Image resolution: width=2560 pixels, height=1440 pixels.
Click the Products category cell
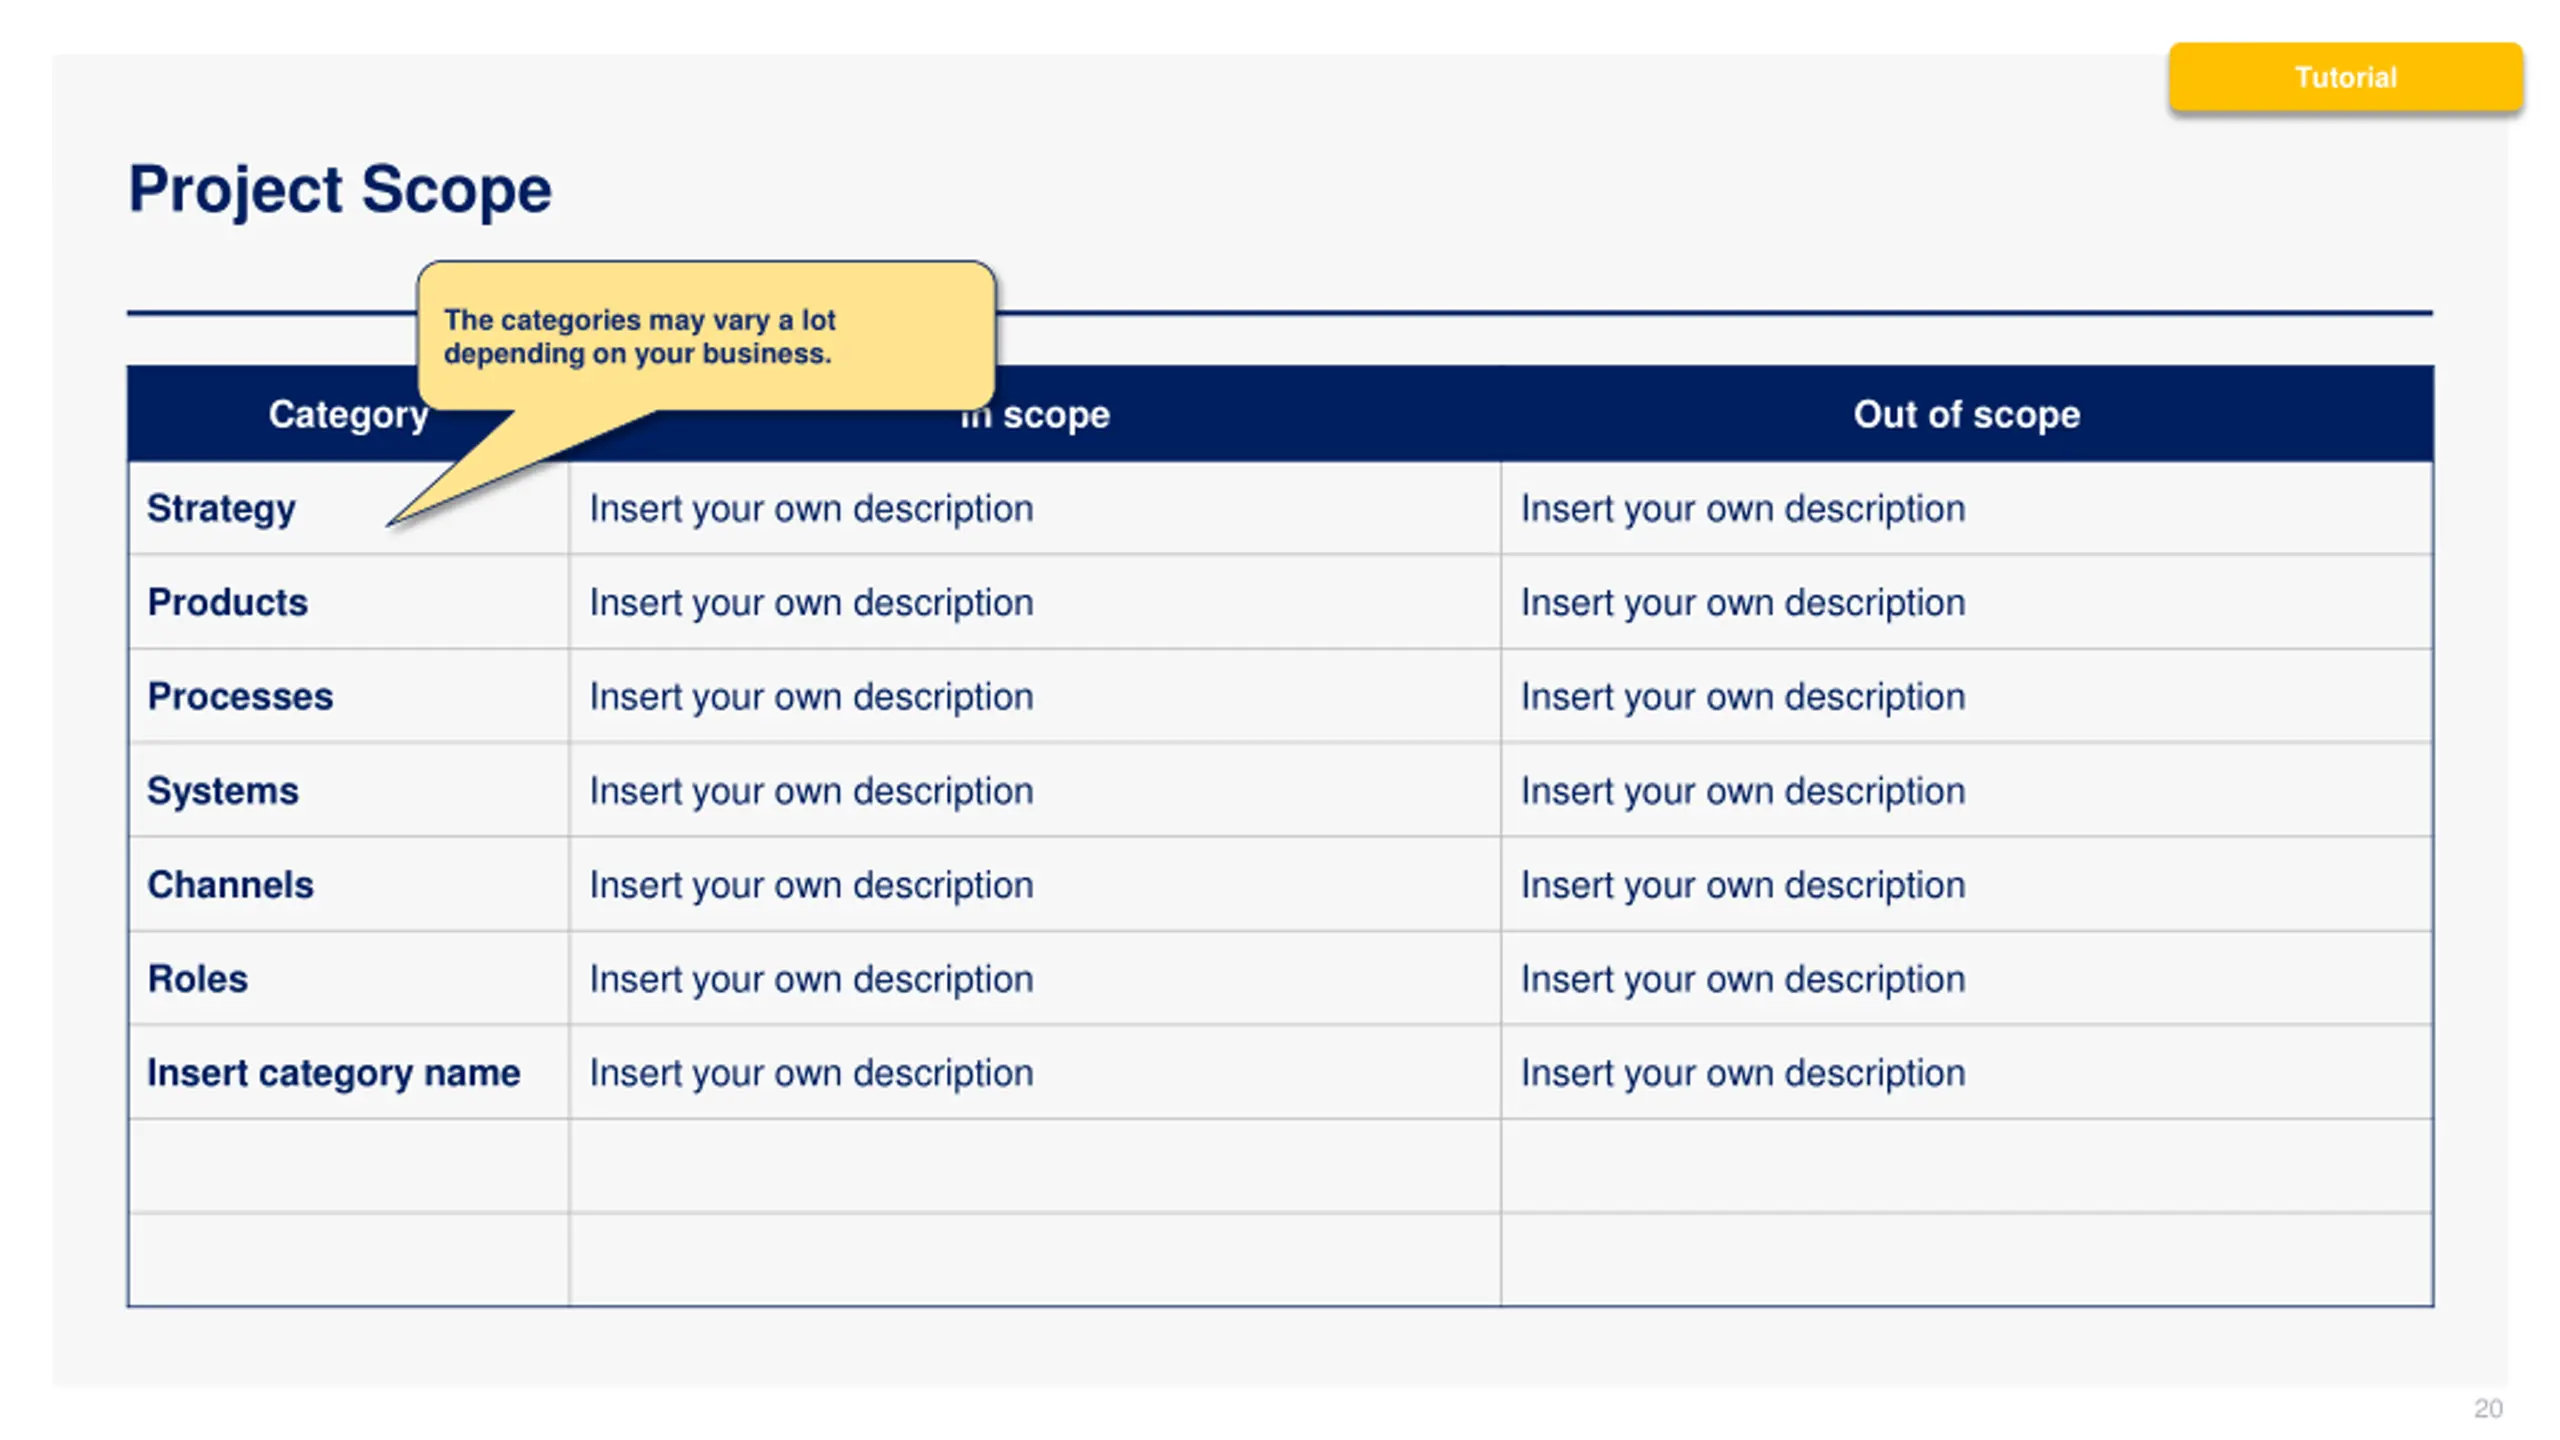348,602
